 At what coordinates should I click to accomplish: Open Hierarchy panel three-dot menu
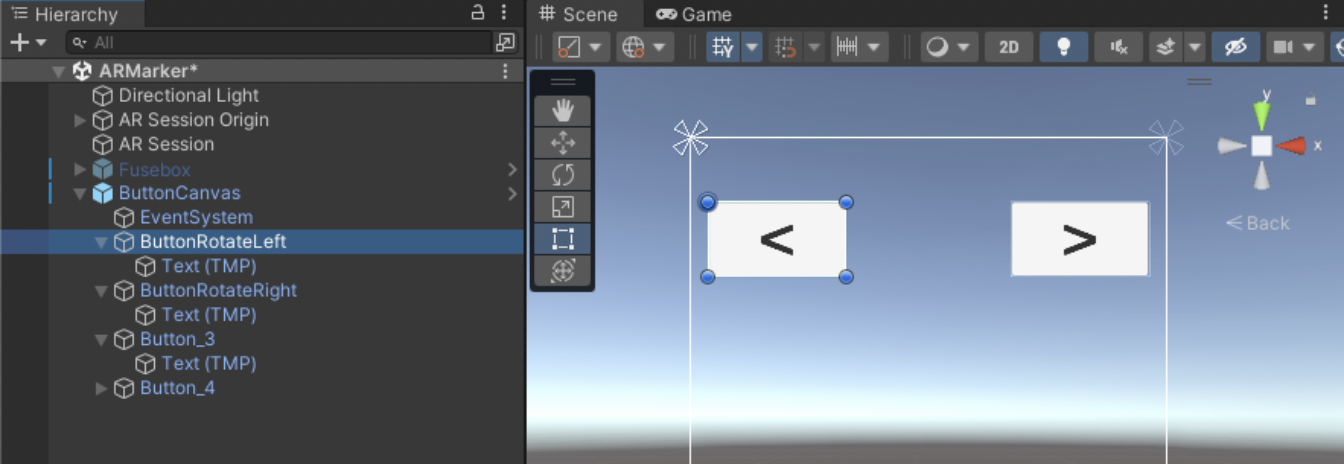point(504,13)
